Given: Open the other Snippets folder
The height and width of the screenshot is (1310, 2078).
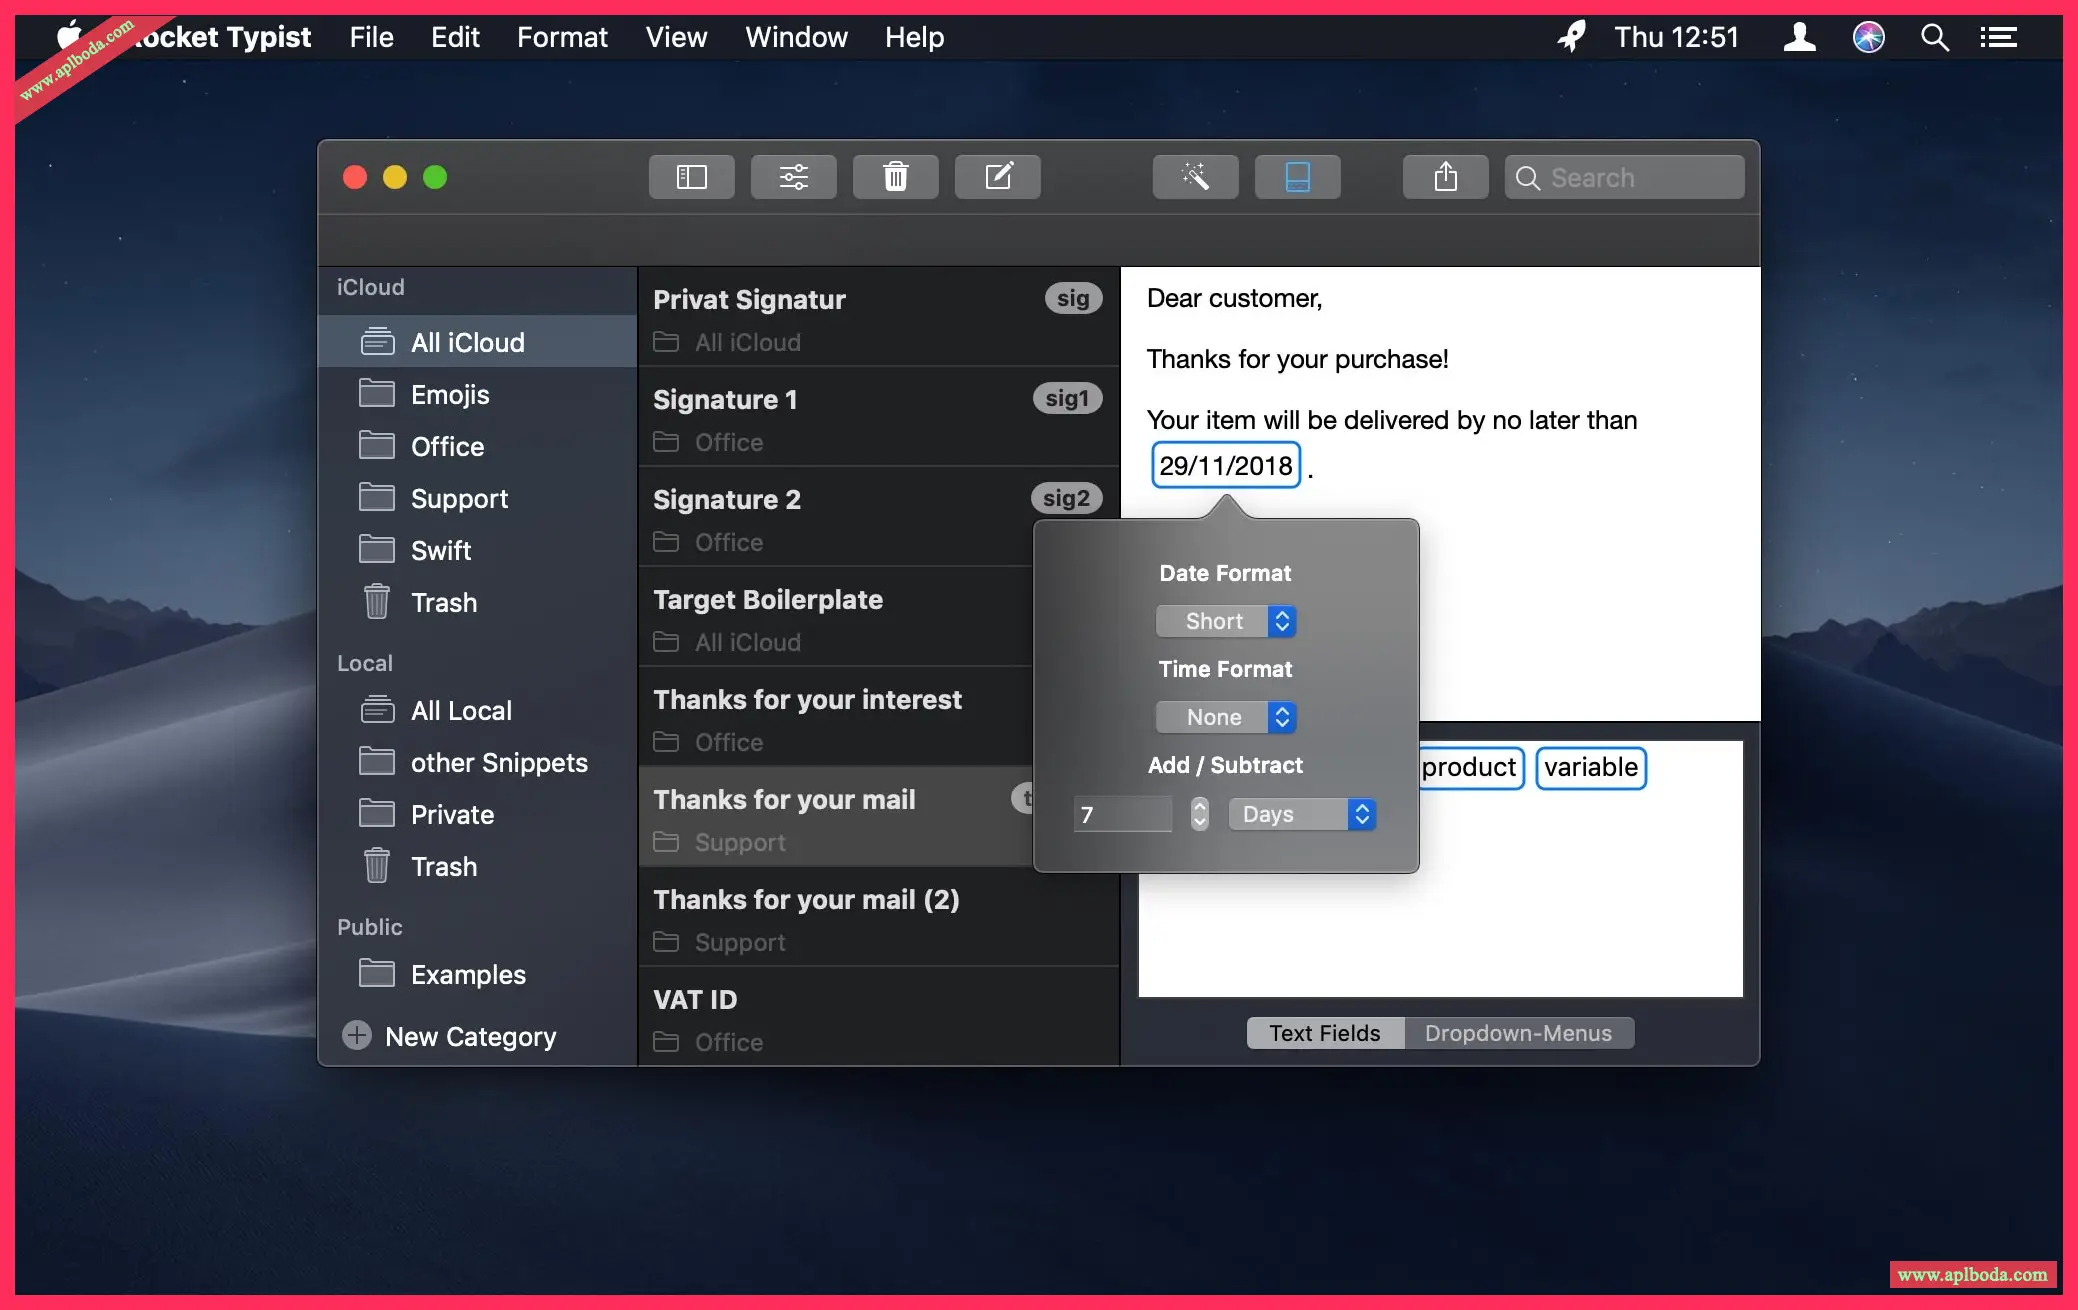Looking at the screenshot, I should pos(477,762).
